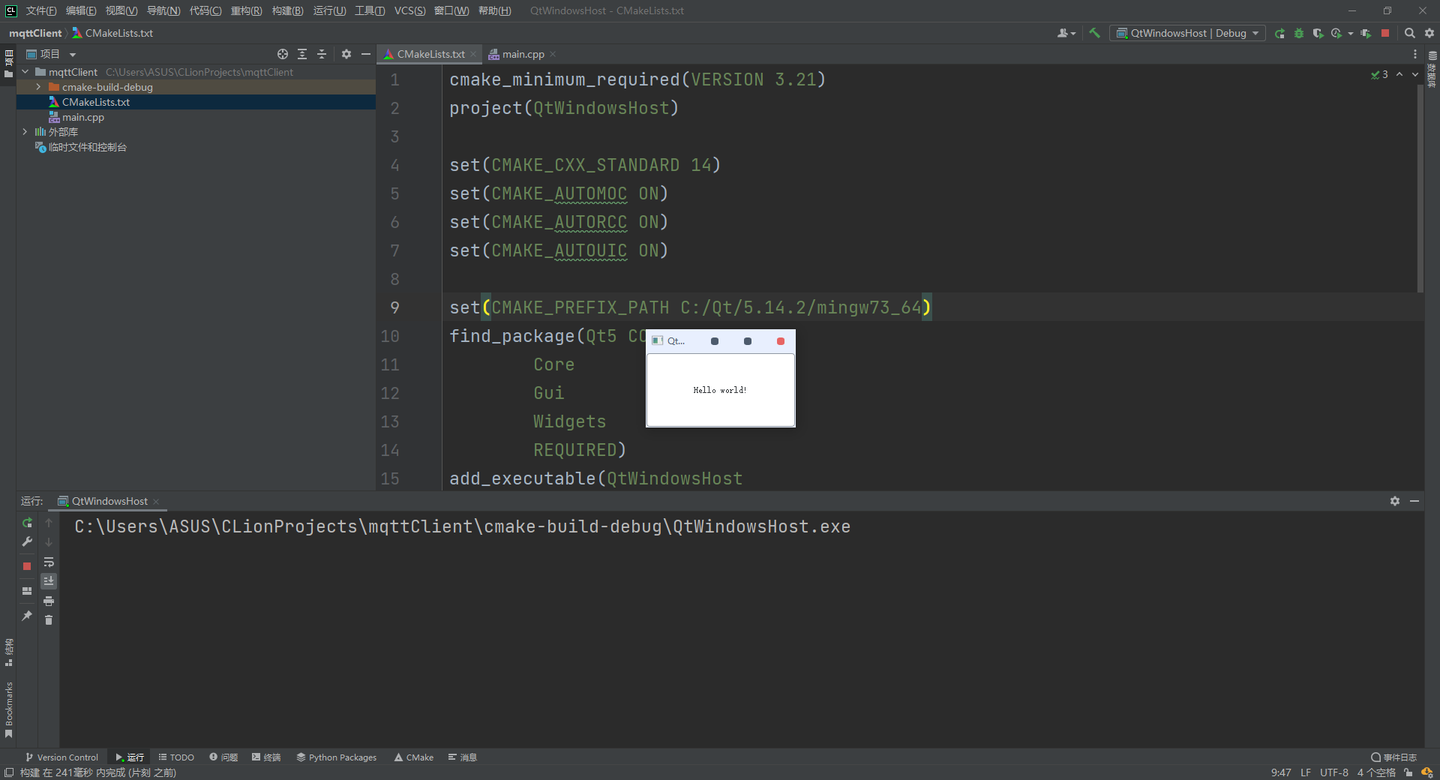Screen dimensions: 1440x780
Task: Open project panel options gear
Action: 346,54
